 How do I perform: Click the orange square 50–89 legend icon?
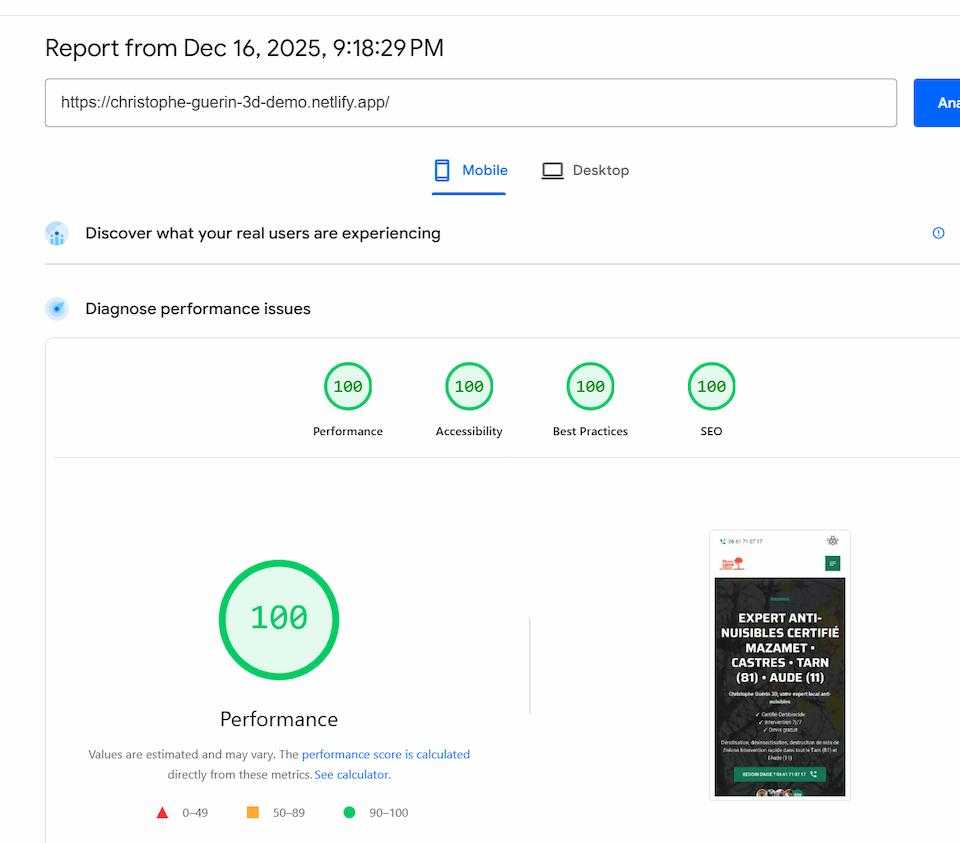pos(253,813)
